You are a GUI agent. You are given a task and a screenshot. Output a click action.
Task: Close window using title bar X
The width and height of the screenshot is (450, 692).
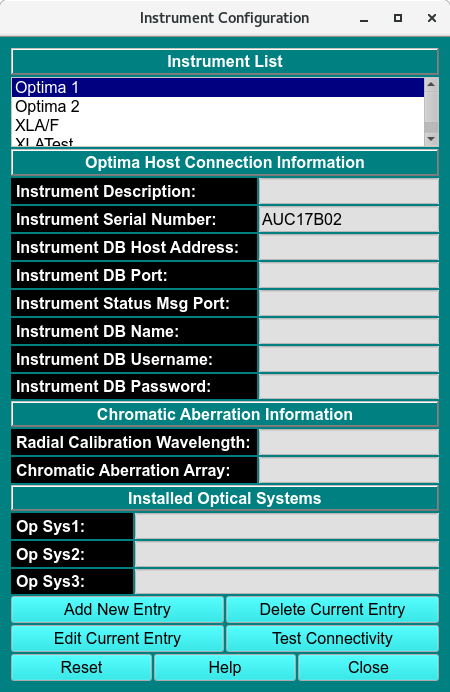431,18
